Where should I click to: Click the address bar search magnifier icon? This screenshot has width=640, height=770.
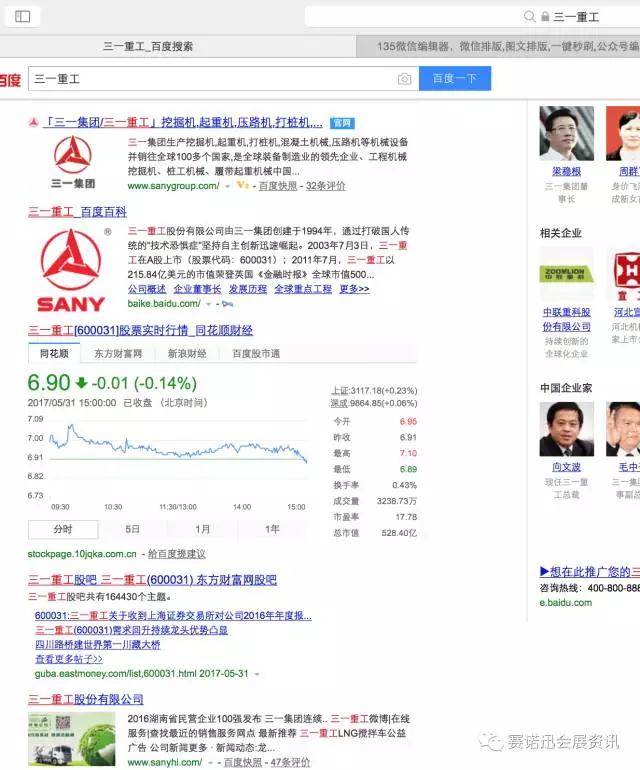529,17
